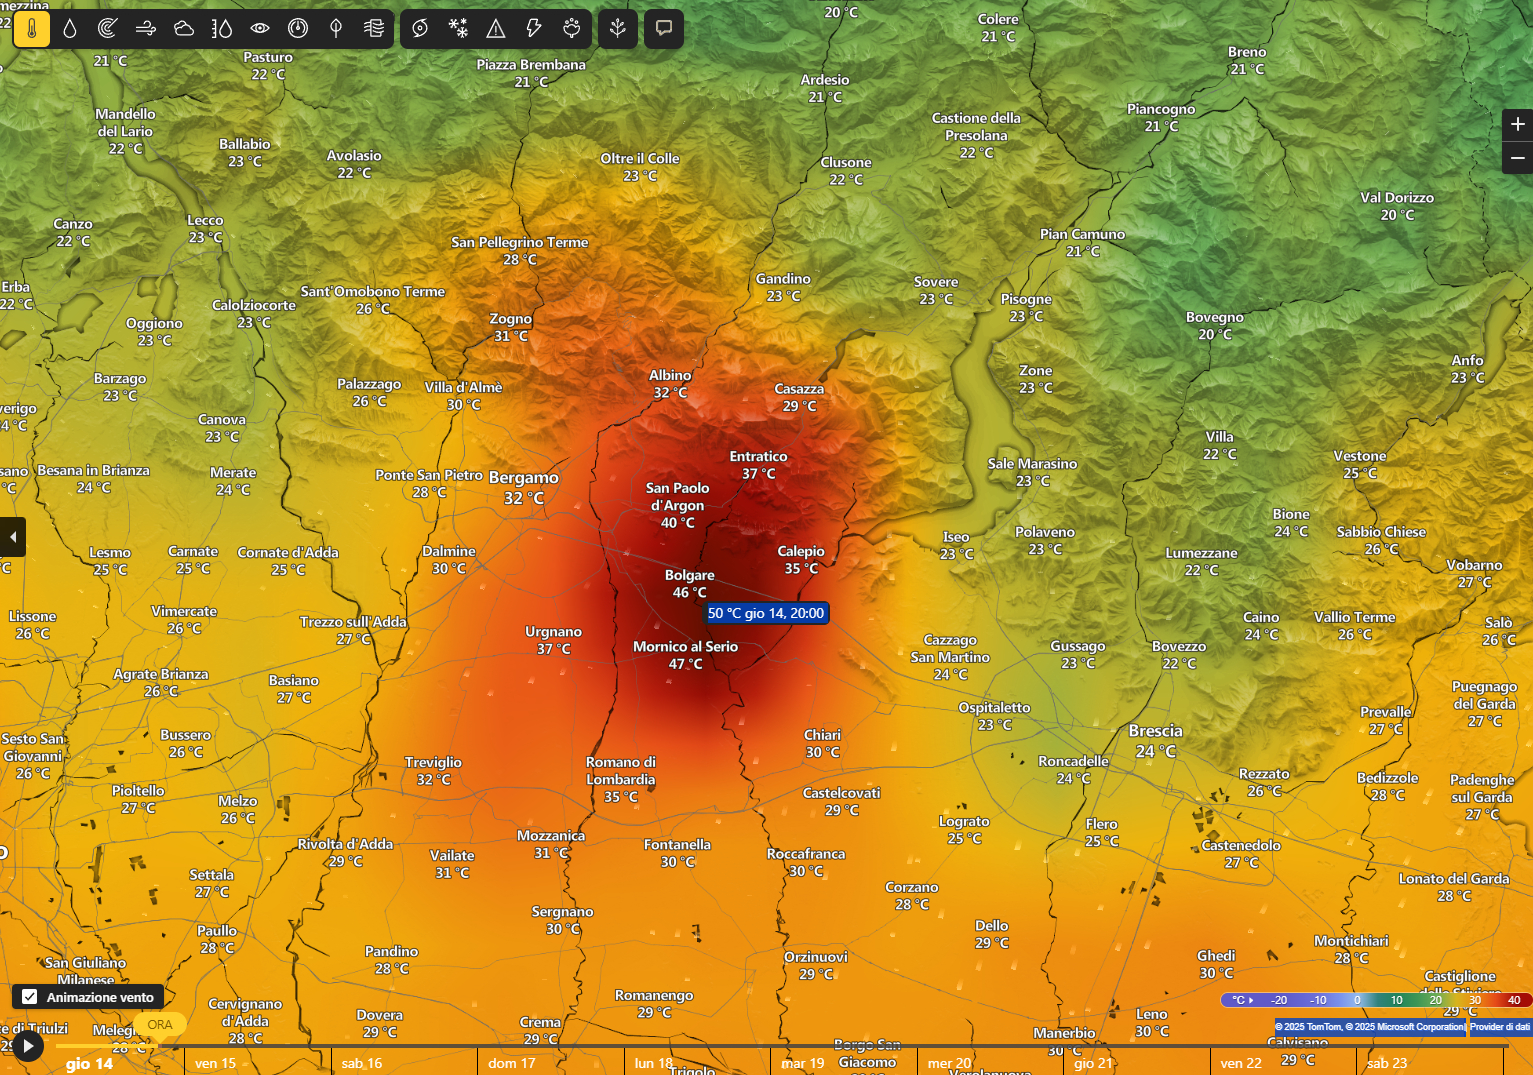The width and height of the screenshot is (1533, 1075).
Task: Click the Casazza 29 °C label
Action: point(799,397)
